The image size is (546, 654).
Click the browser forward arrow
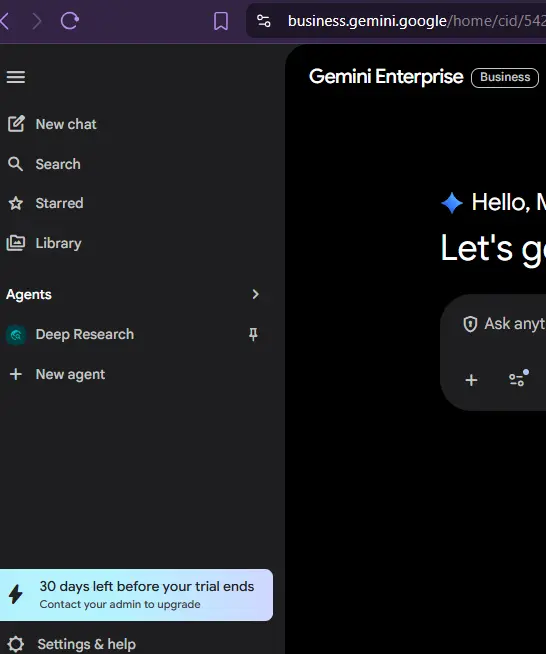(x=37, y=21)
